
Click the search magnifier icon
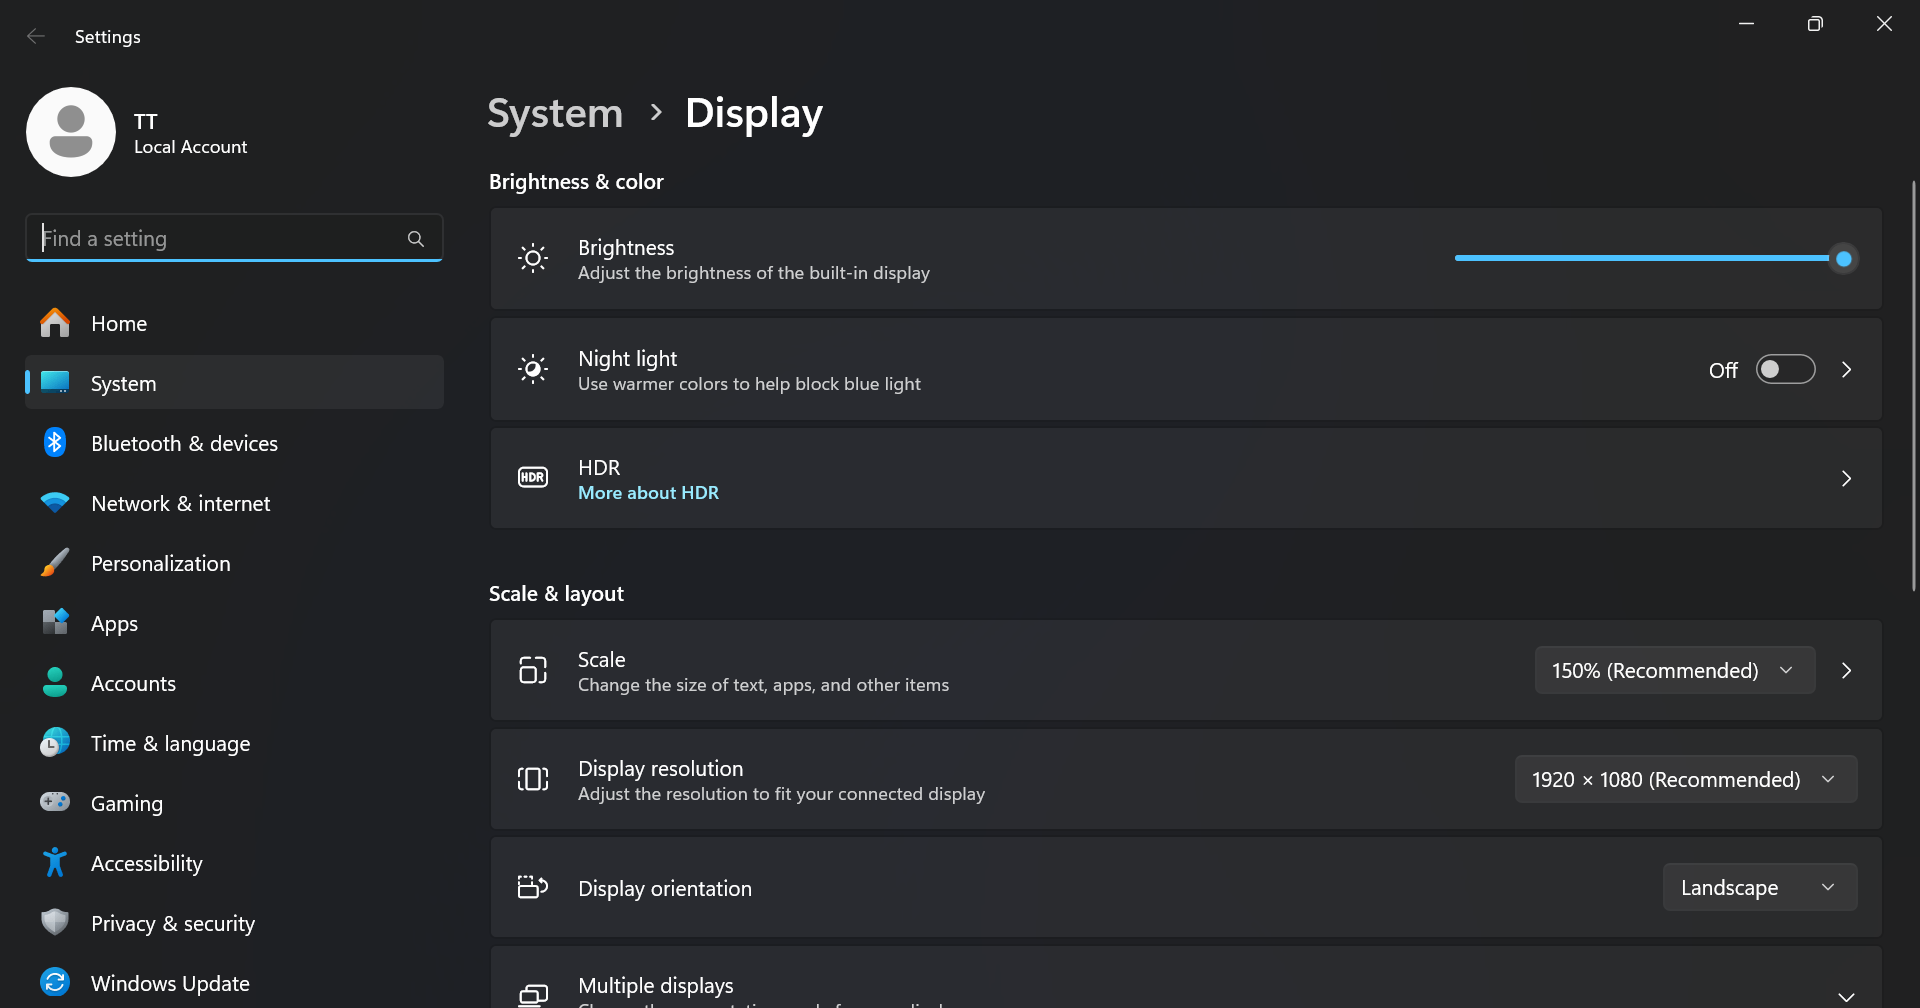pos(416,239)
